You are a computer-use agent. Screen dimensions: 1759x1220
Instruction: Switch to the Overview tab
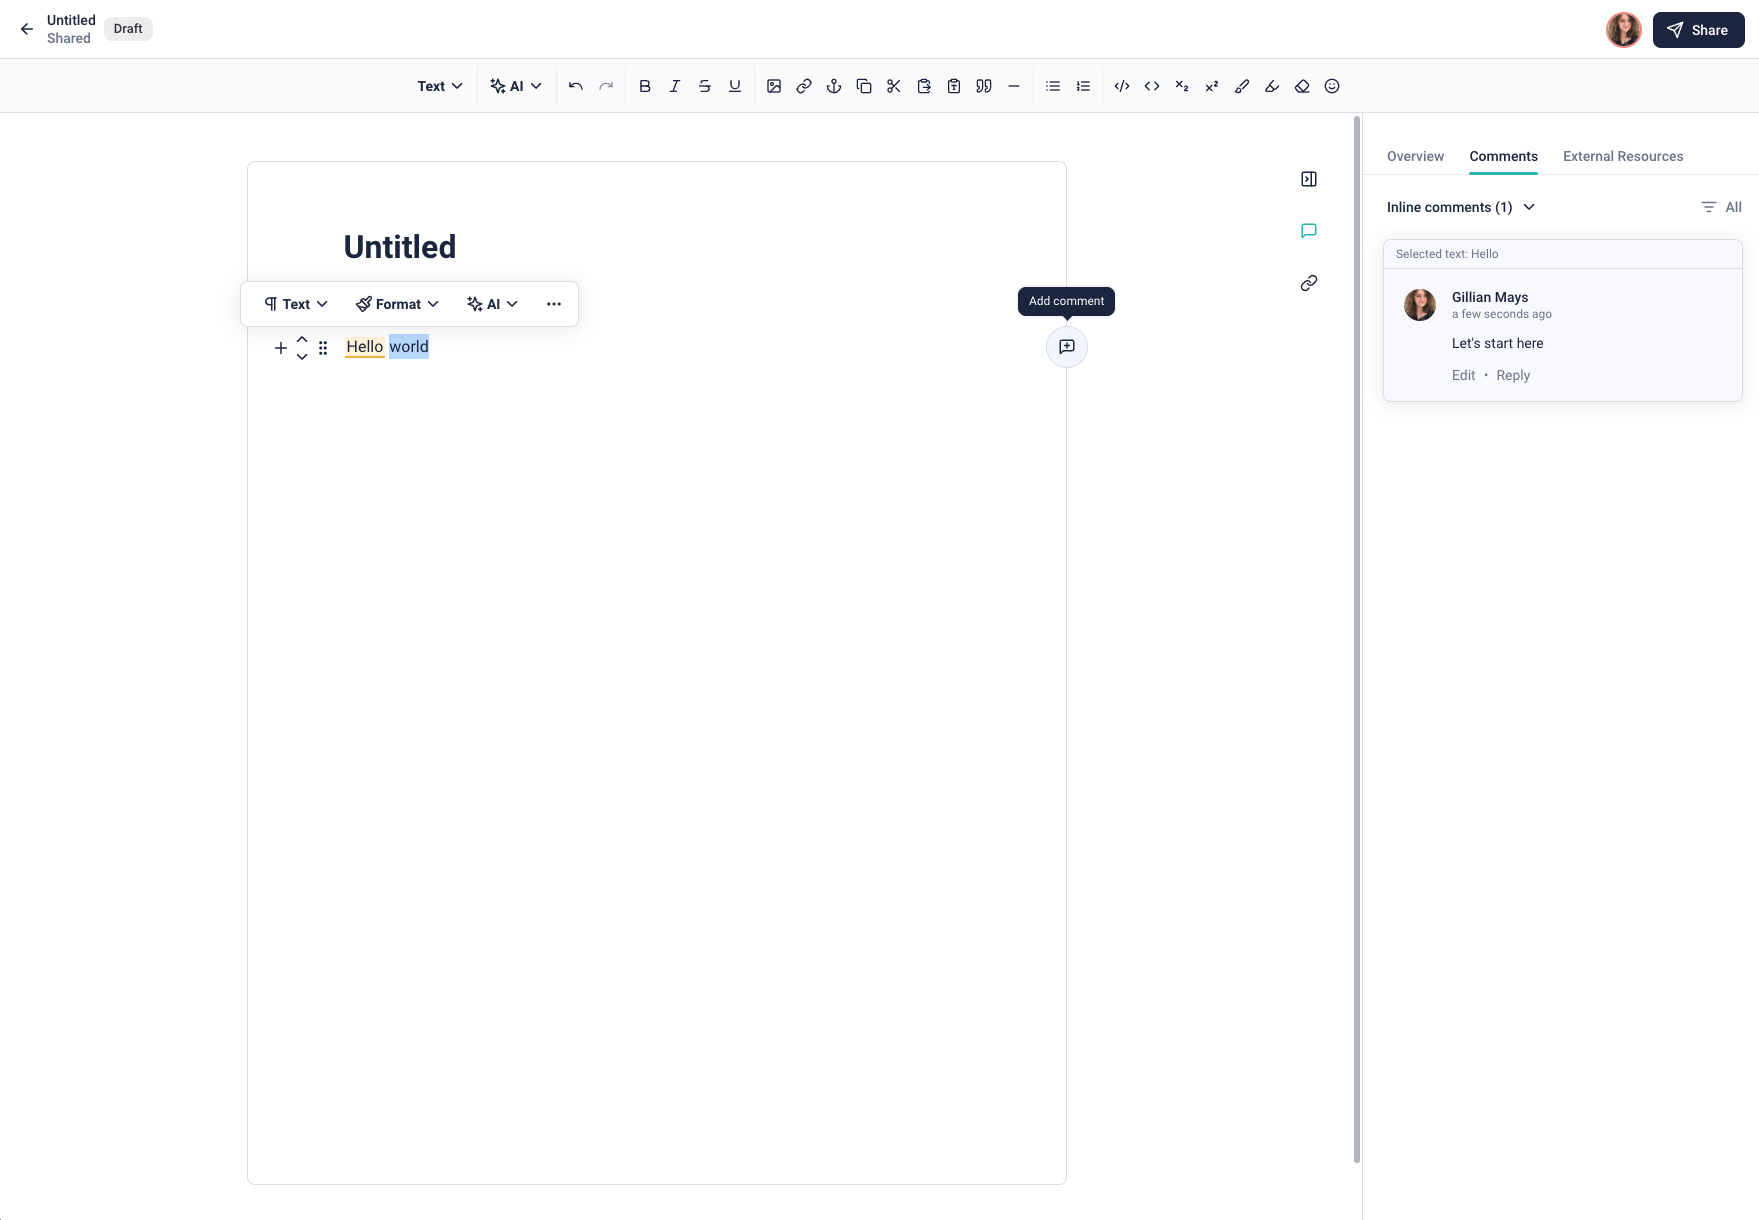[x=1415, y=156]
